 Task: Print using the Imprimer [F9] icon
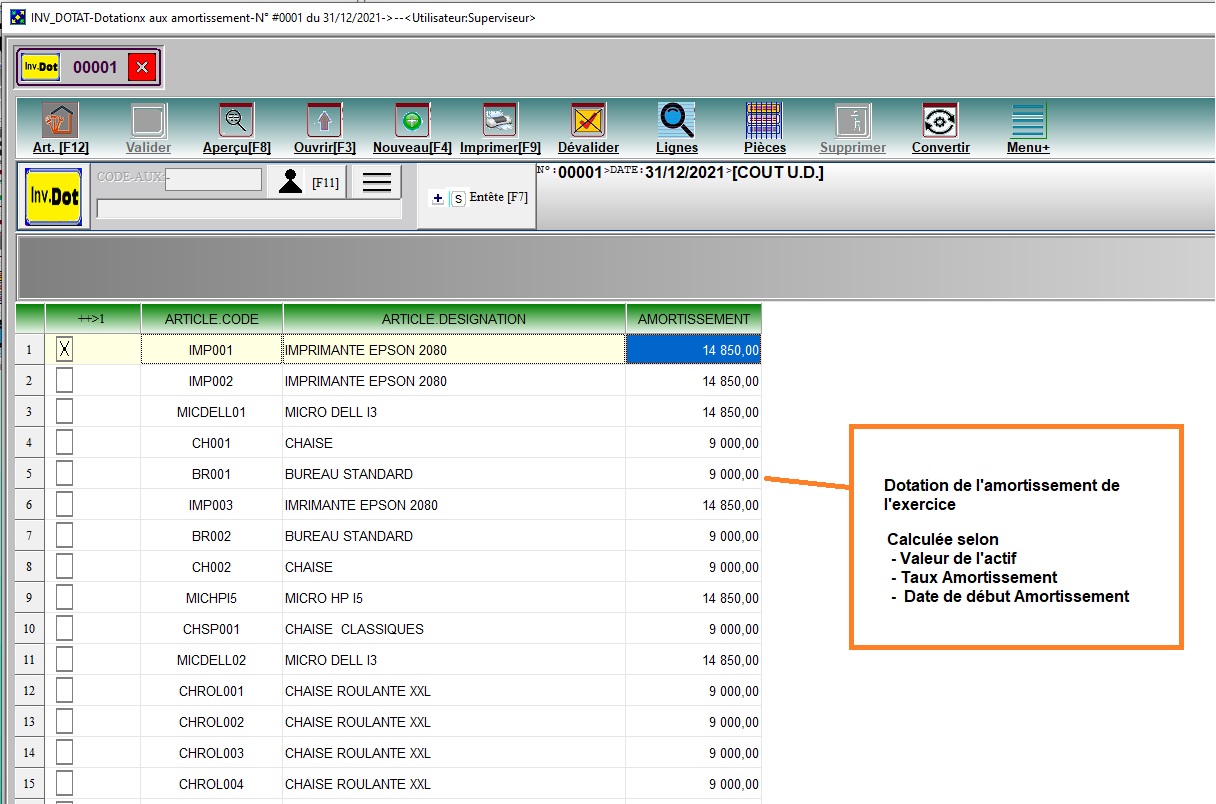pos(499,122)
